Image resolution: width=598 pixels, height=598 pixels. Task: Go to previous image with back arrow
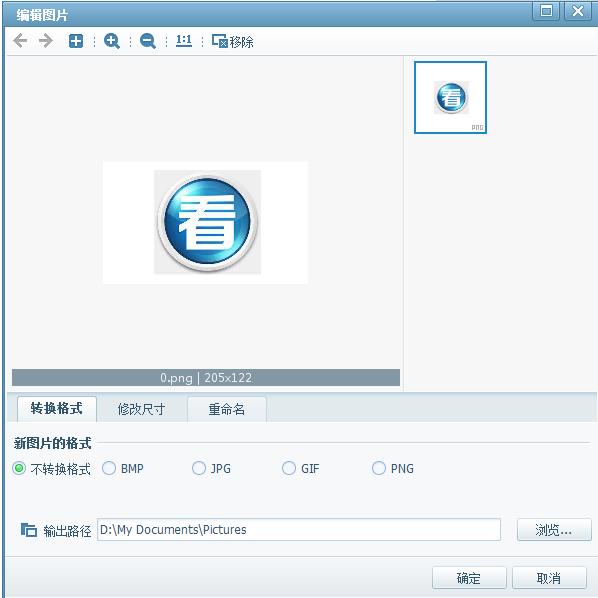tap(20, 40)
